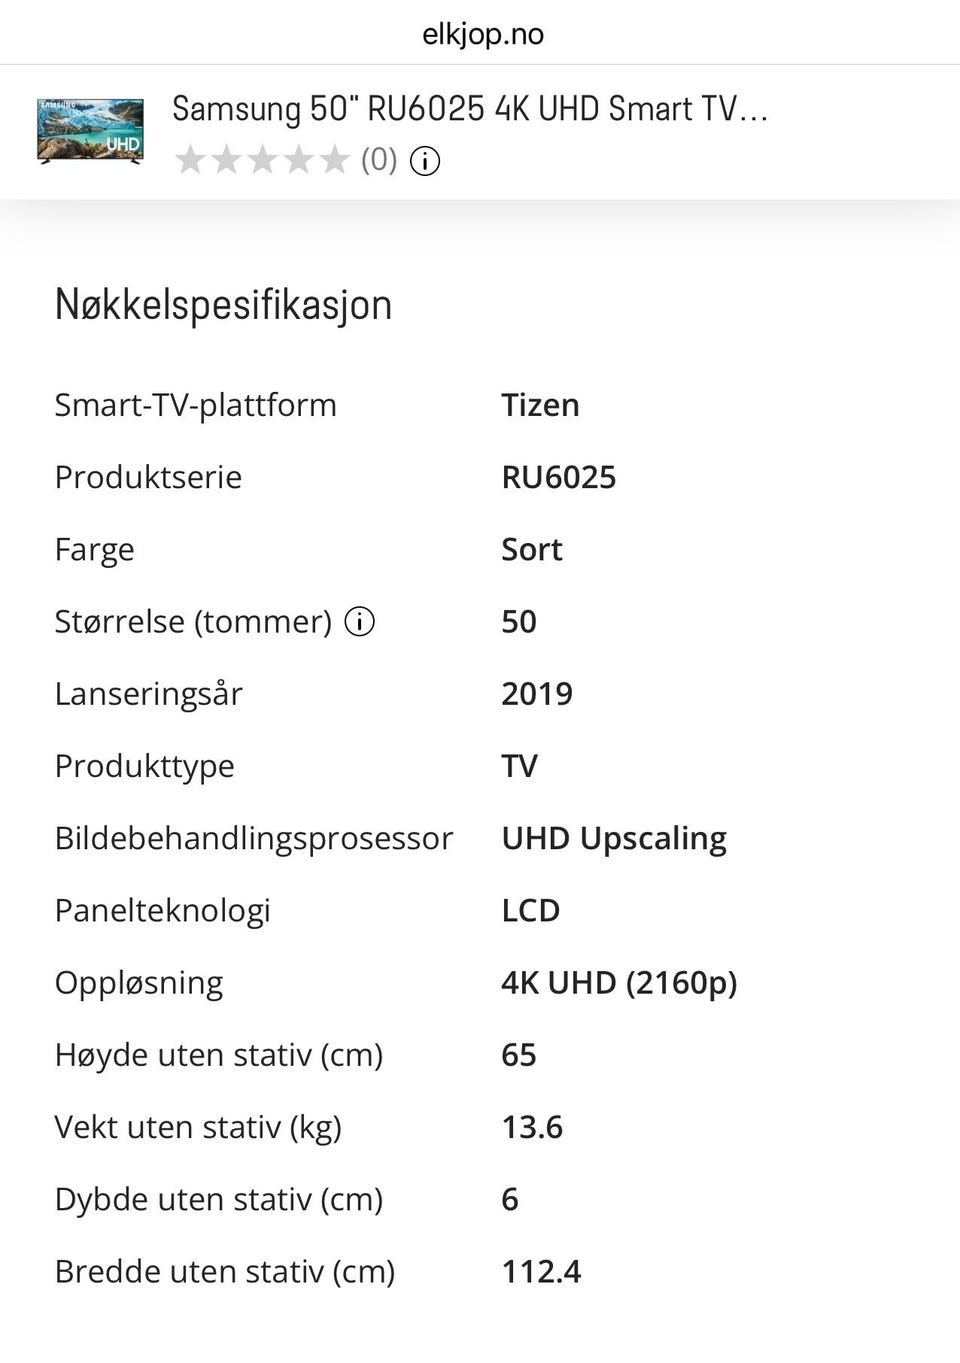Select the Lanseringsår value 2019
This screenshot has width=960, height=1363.
[537, 694]
